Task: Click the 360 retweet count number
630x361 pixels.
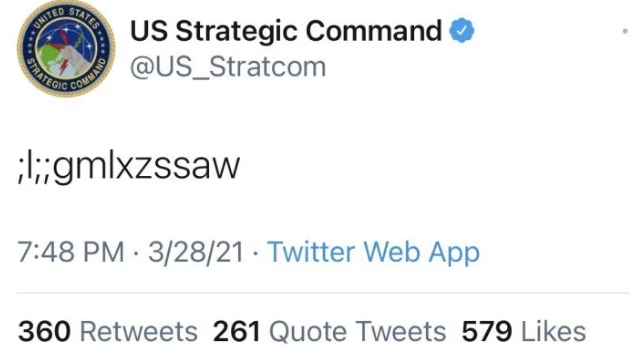Action: [x=44, y=332]
